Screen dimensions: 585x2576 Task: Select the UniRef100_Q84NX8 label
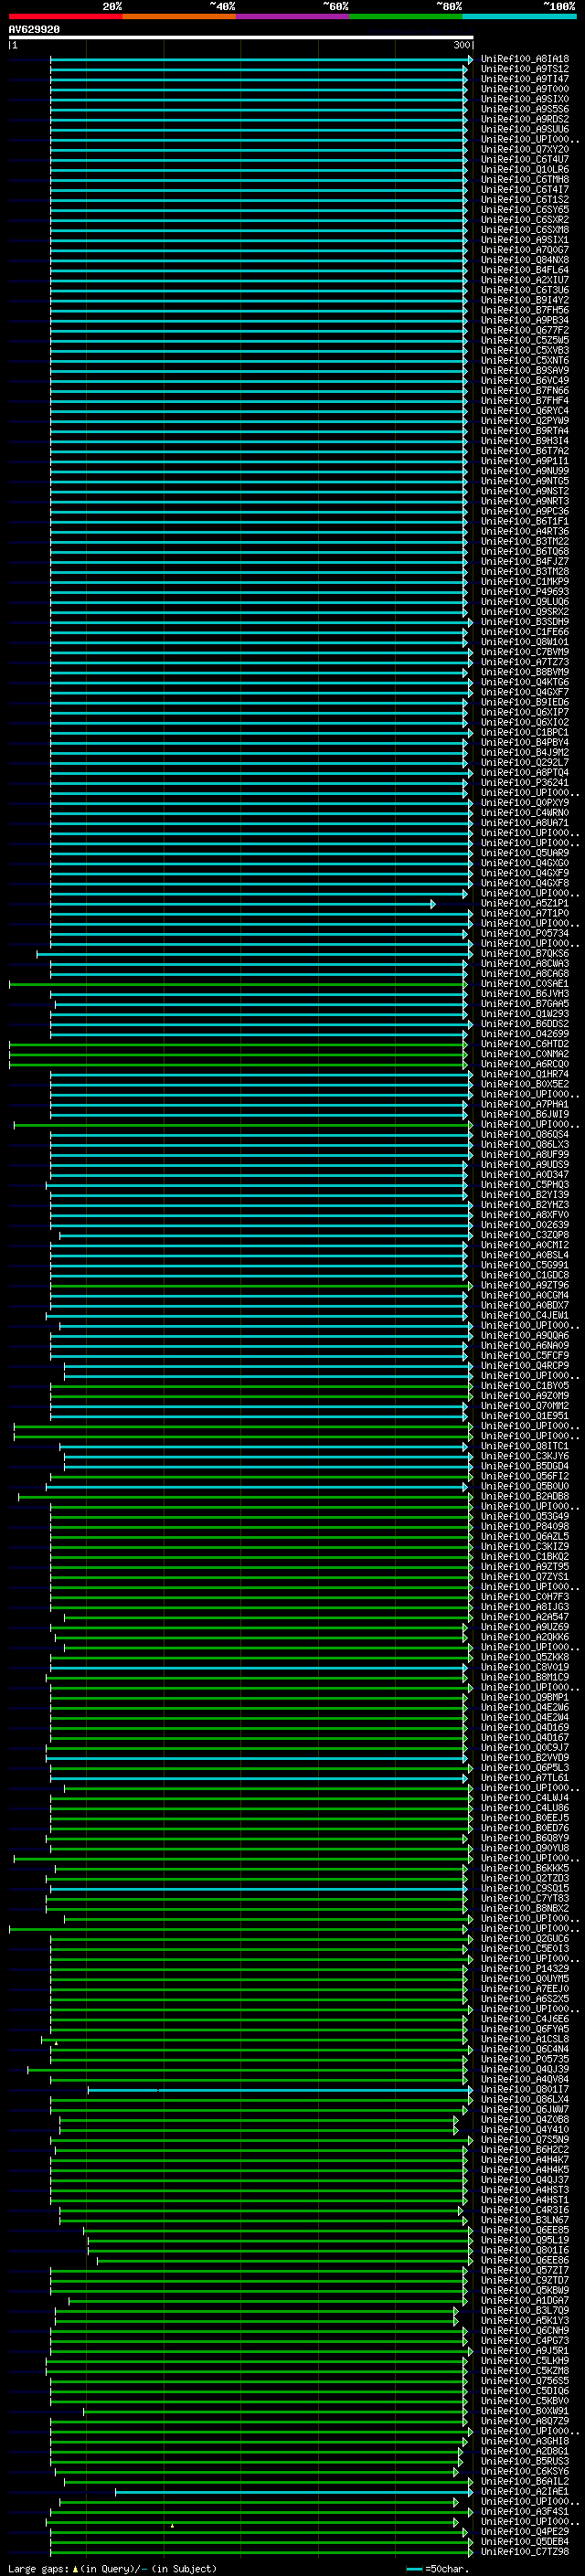525,260
